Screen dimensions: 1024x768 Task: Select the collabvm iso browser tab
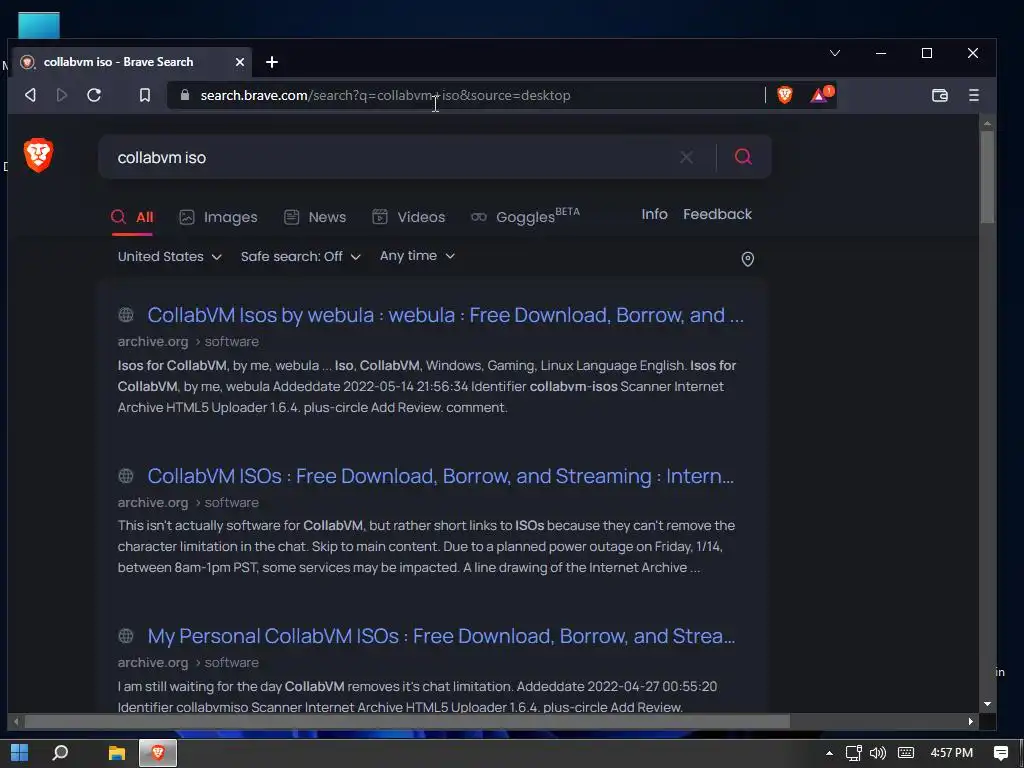tap(134, 62)
